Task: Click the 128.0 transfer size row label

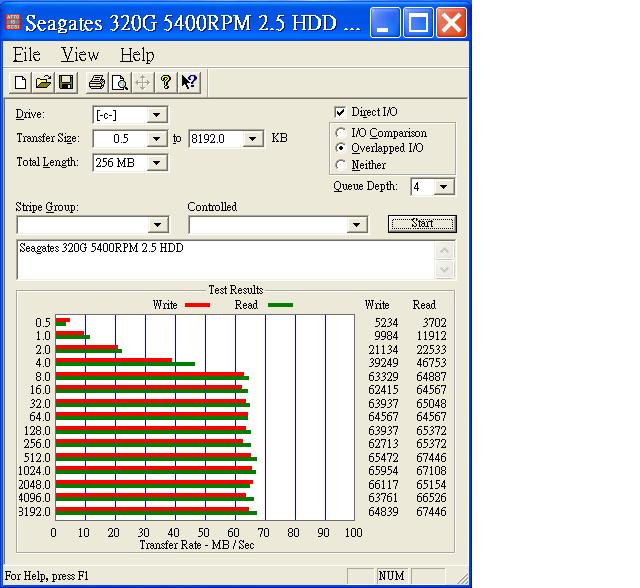Action: point(36,431)
